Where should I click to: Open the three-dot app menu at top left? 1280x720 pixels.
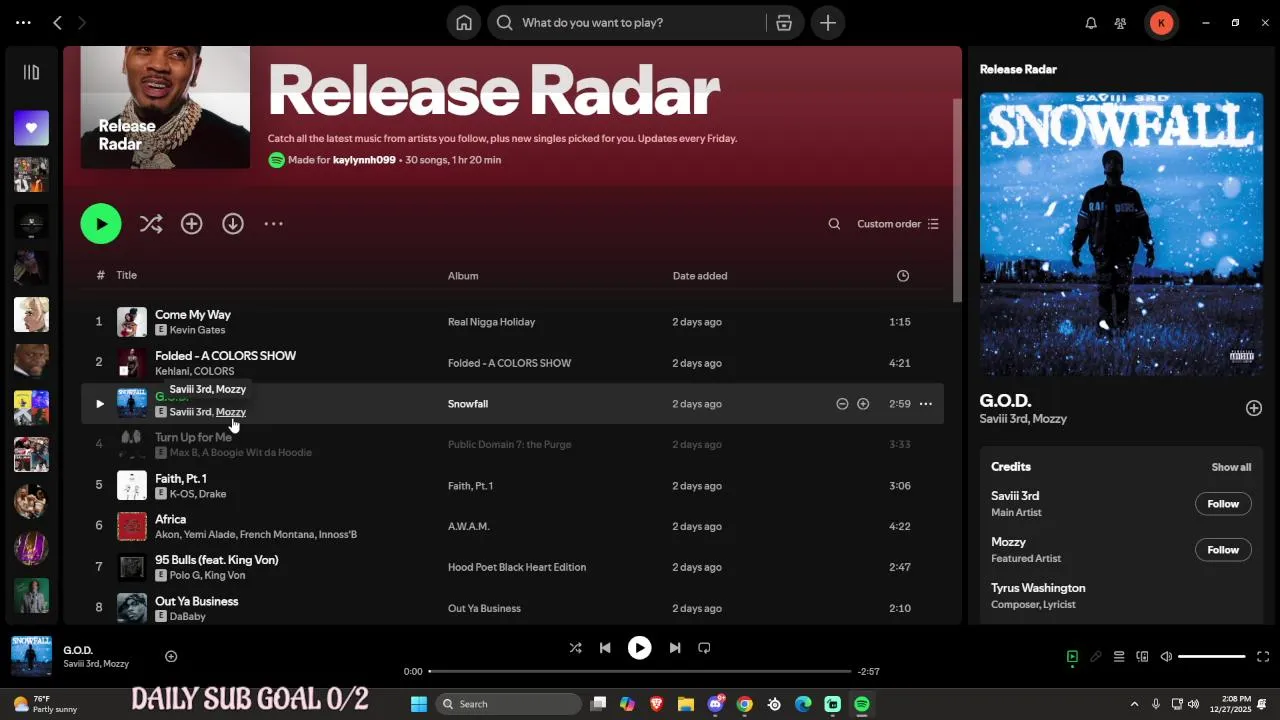(23, 22)
